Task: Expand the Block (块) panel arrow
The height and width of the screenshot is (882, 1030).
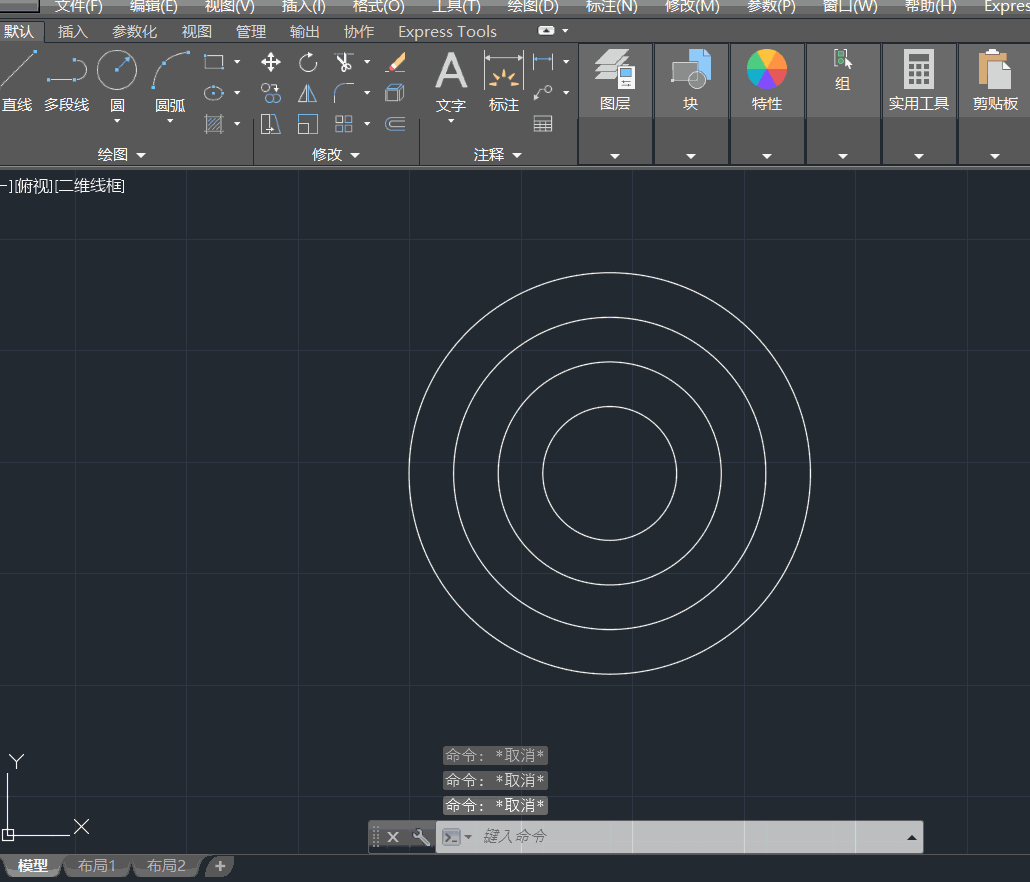Action: pos(690,156)
